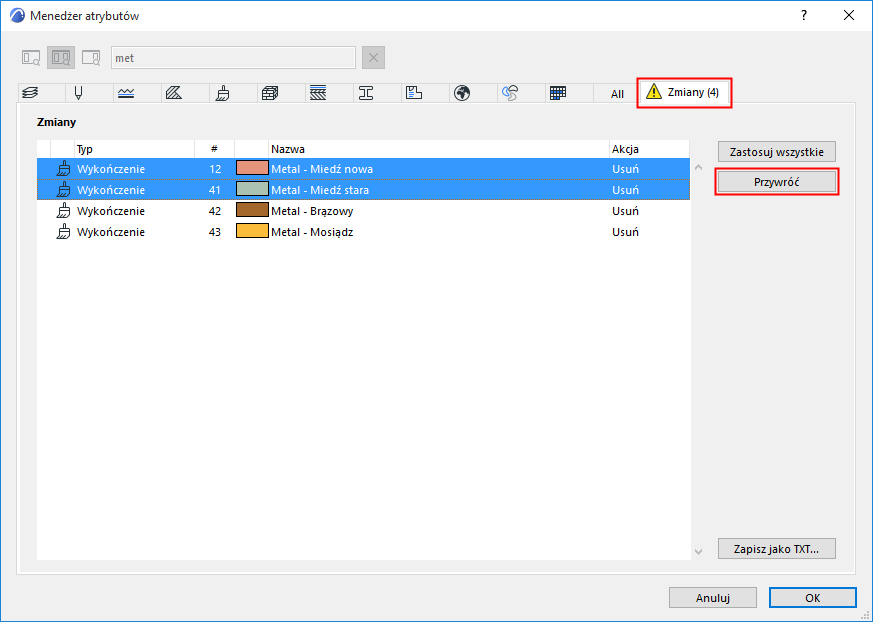The width and height of the screenshot is (873, 622).
Task: Focus the search field containing 'met'
Action: [x=233, y=58]
